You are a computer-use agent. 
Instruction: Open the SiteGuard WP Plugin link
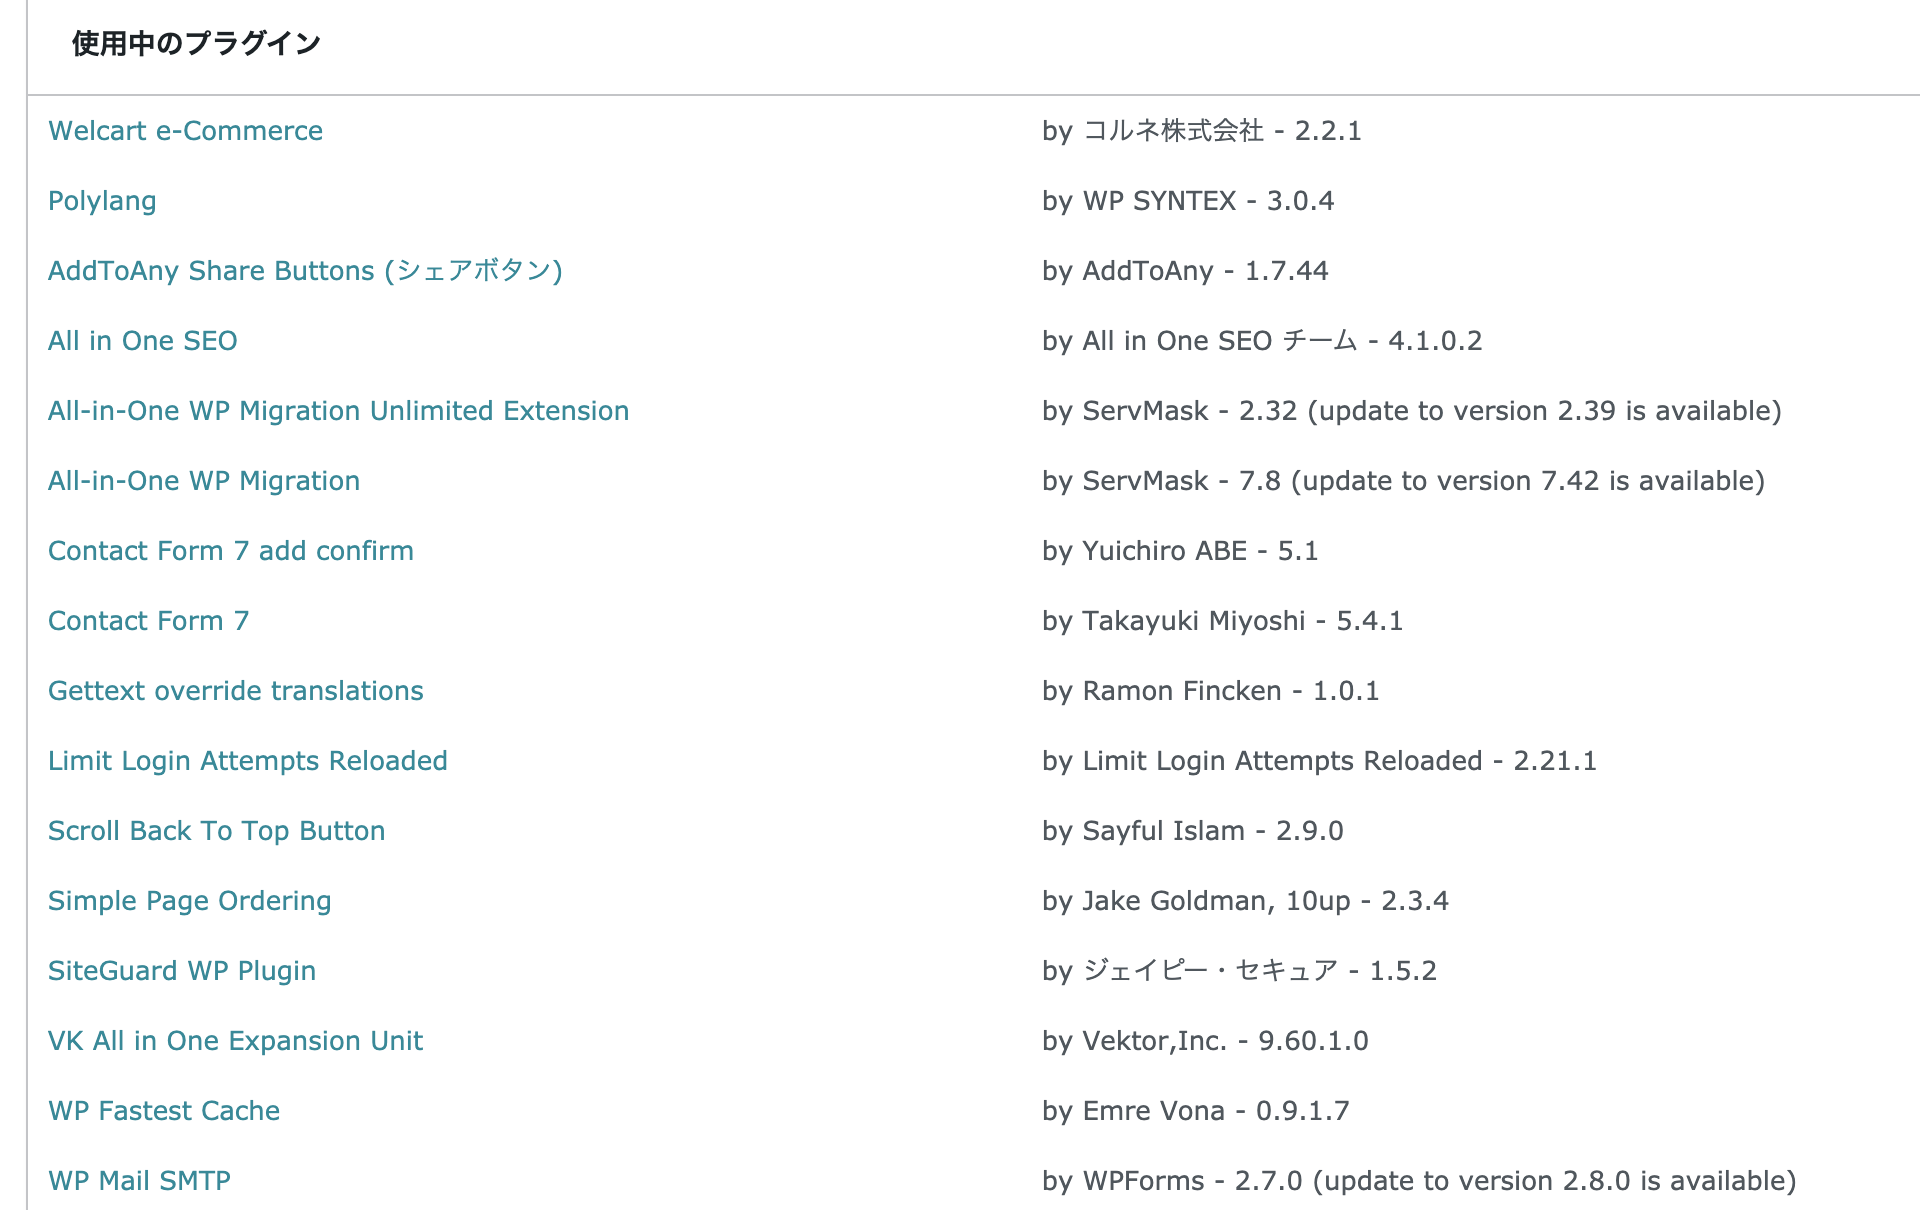coord(182,971)
